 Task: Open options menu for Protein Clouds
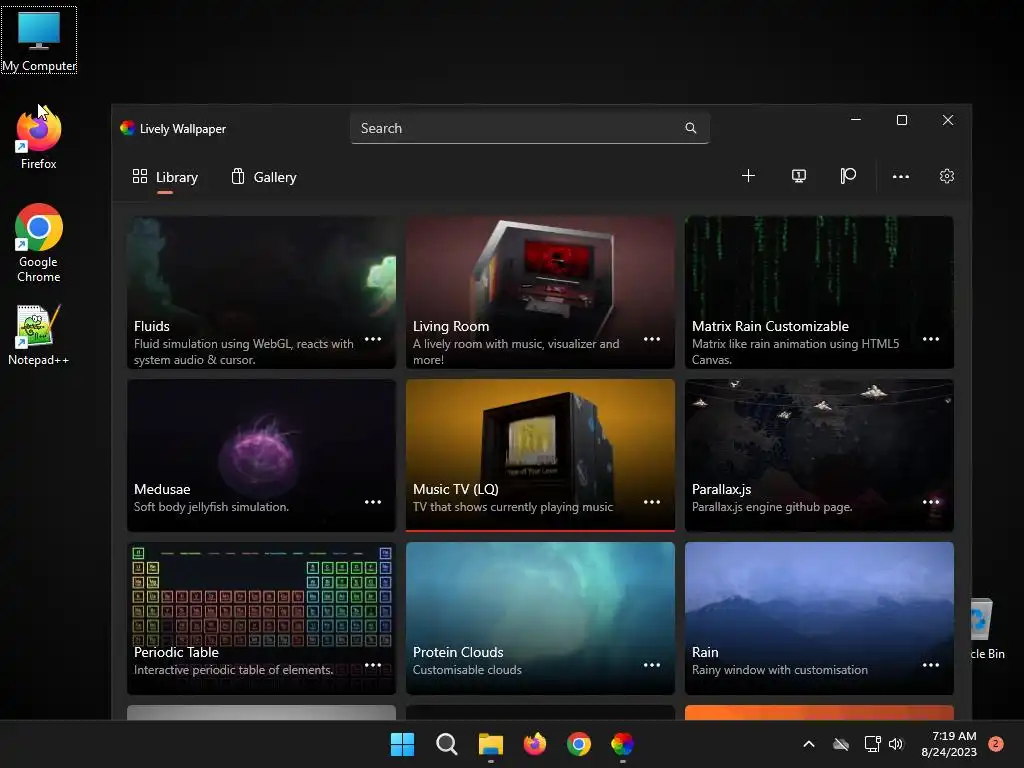[652, 665]
